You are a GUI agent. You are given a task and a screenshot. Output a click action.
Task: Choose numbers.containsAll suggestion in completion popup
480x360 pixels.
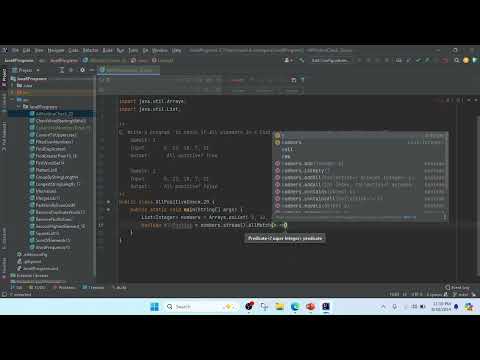pyautogui.click(x=360, y=199)
